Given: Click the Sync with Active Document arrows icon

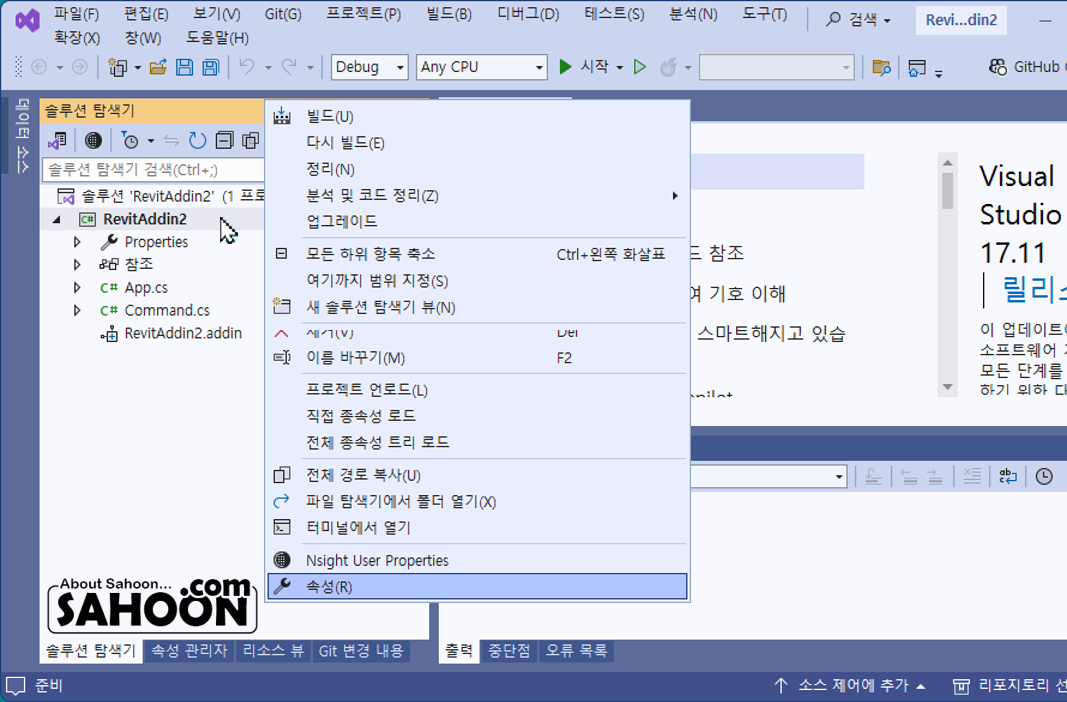Looking at the screenshot, I should coord(171,140).
